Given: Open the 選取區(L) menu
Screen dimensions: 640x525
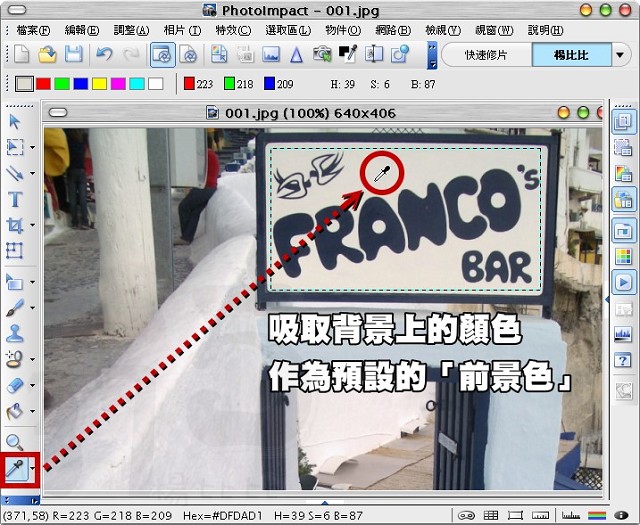Looking at the screenshot, I should 288,30.
